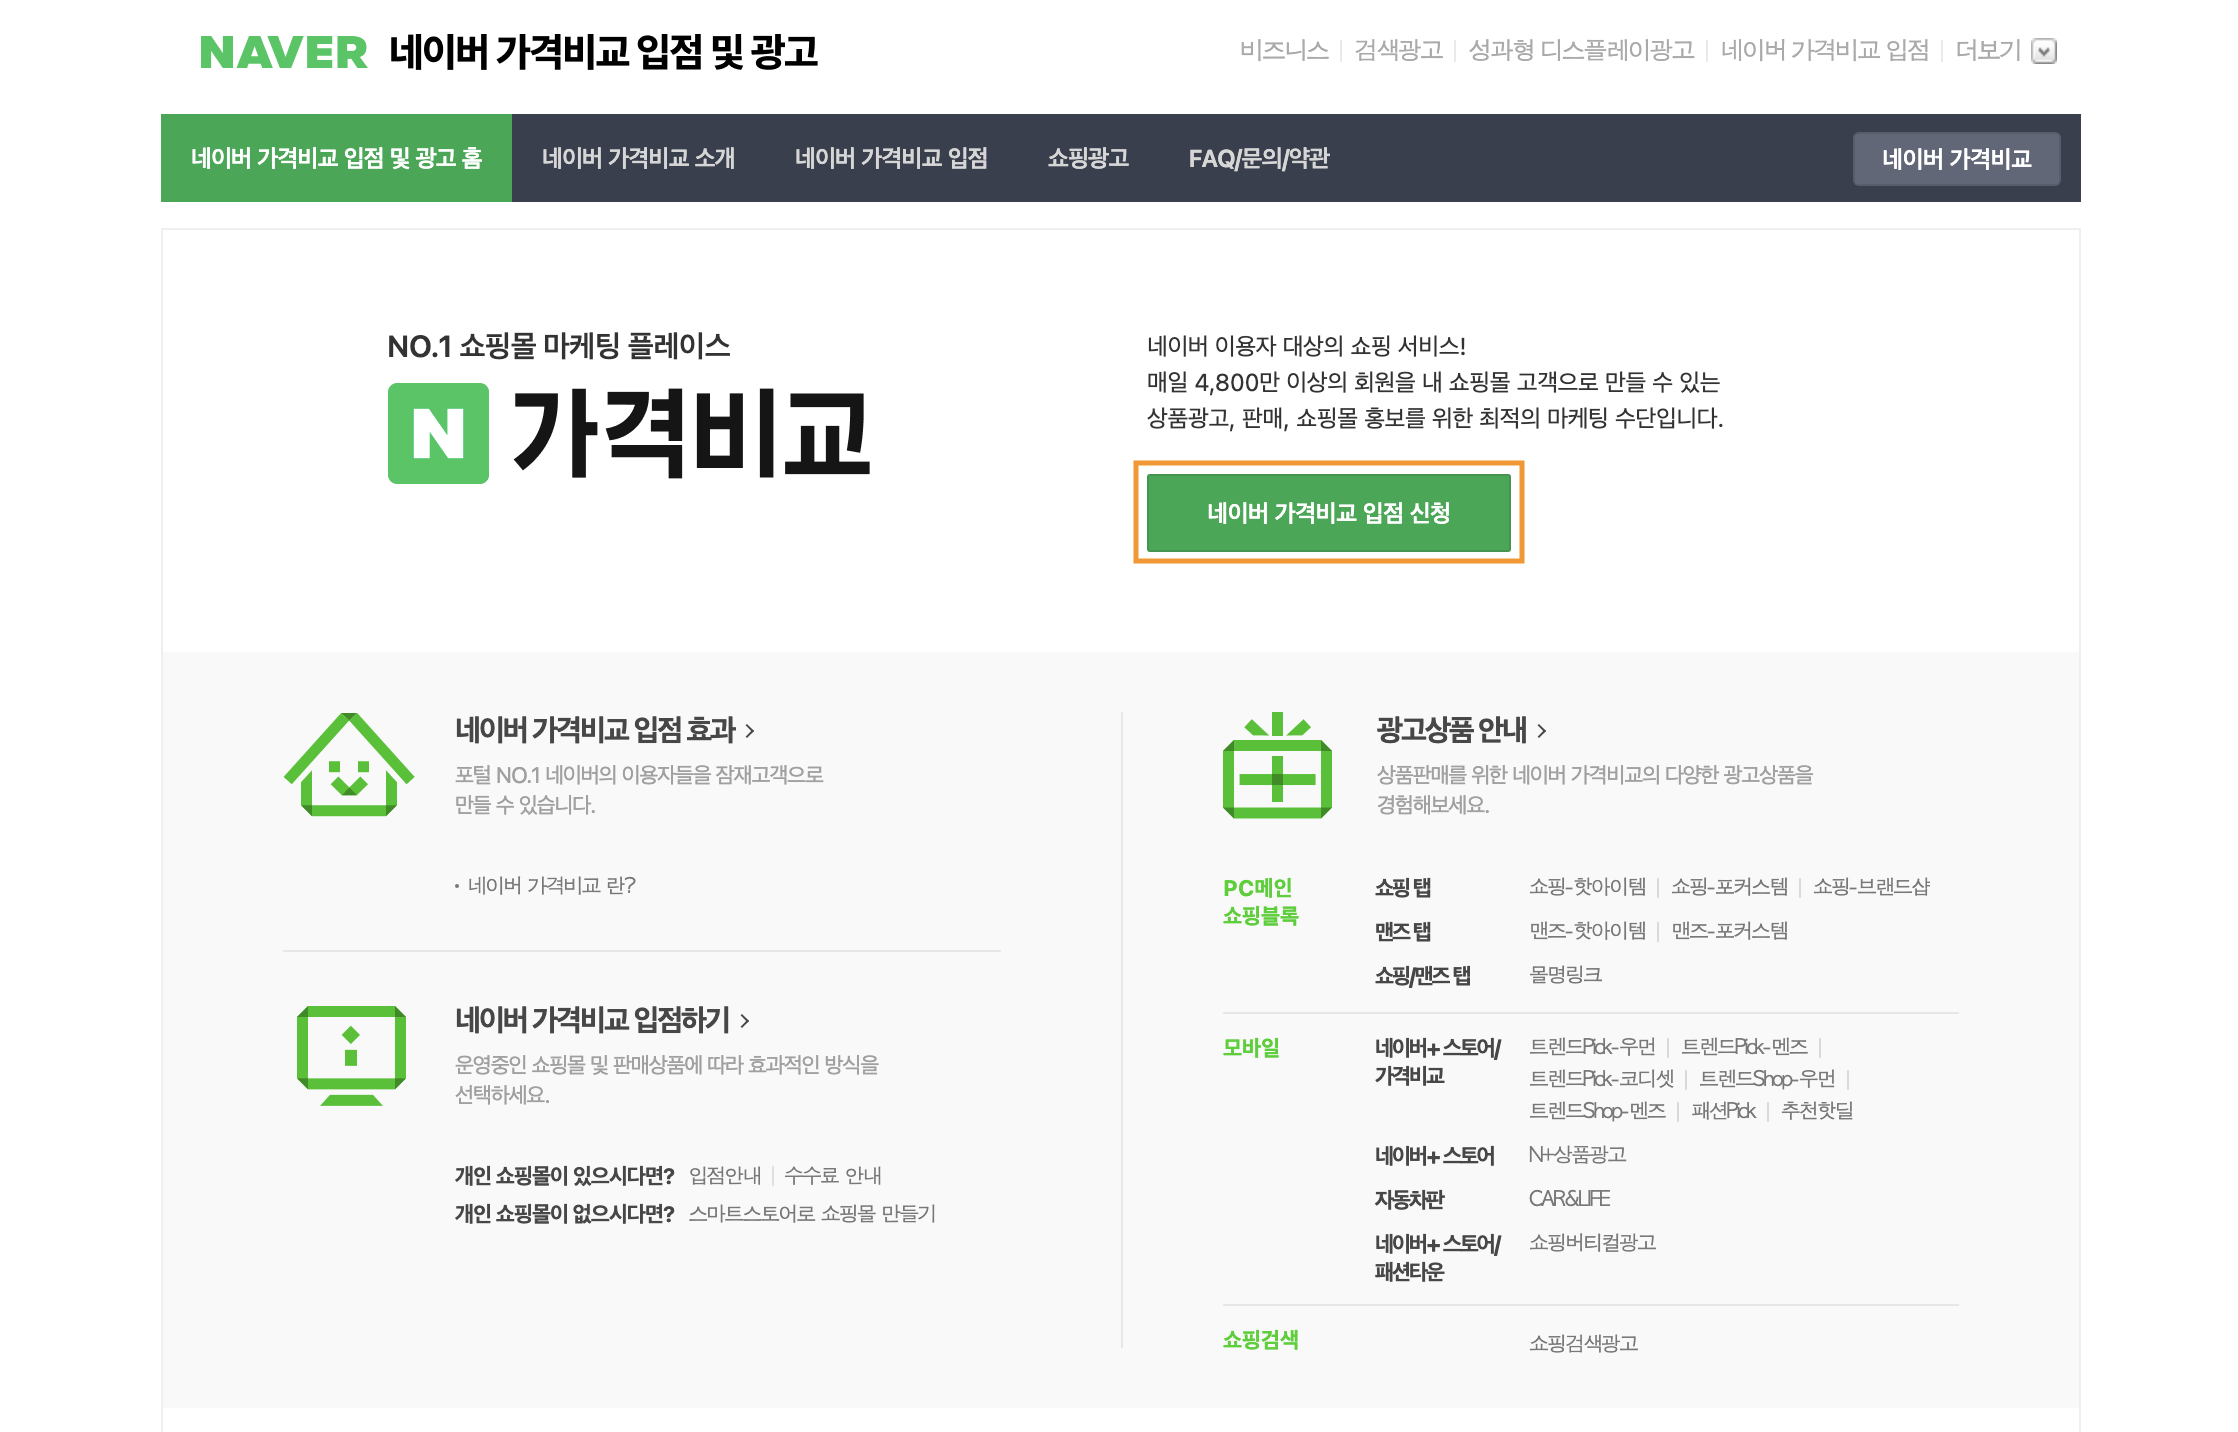The image size is (2238, 1432).
Task: Click the 네이버+스토어/ 패션타운 label
Action: (x=1437, y=1257)
